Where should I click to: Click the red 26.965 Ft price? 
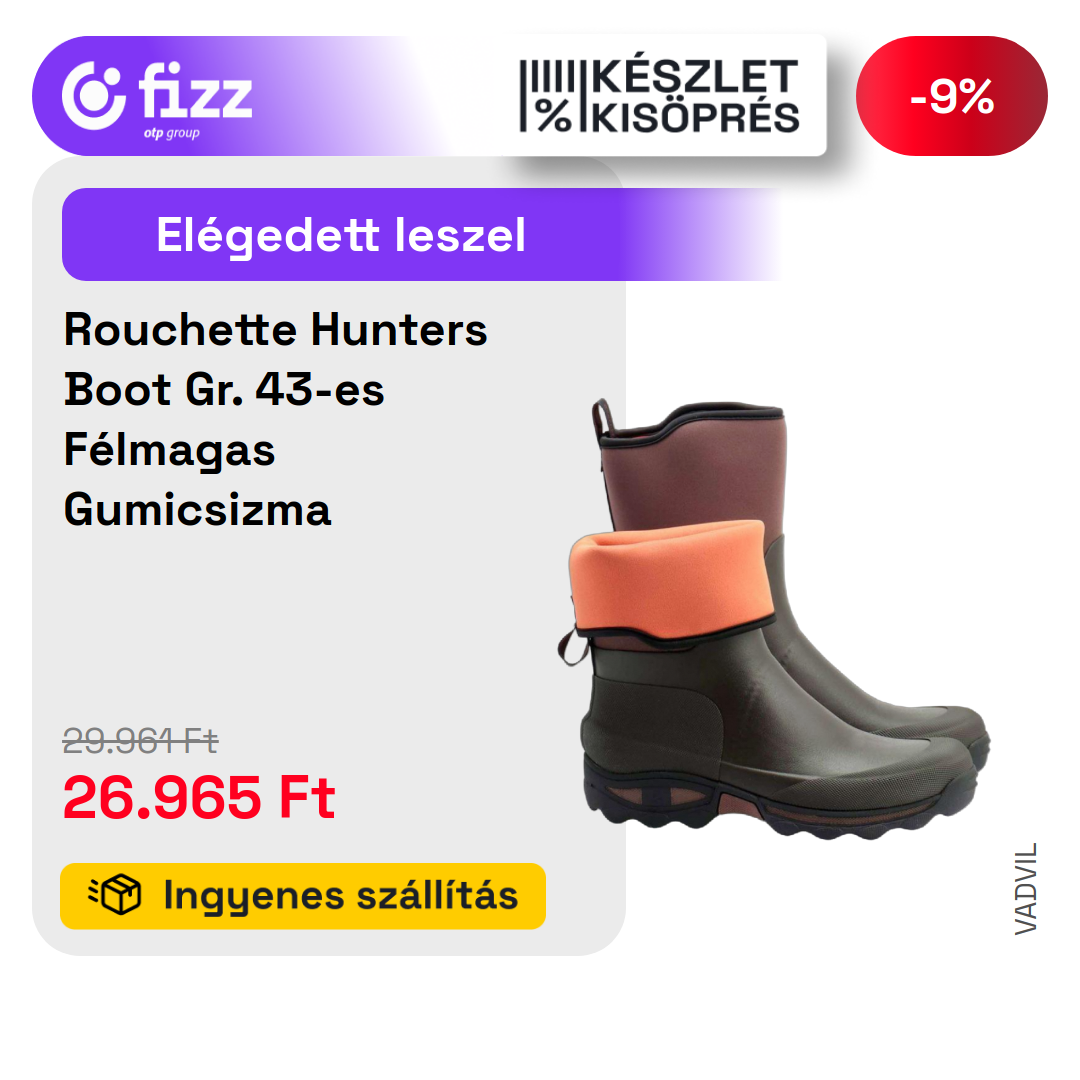198,798
